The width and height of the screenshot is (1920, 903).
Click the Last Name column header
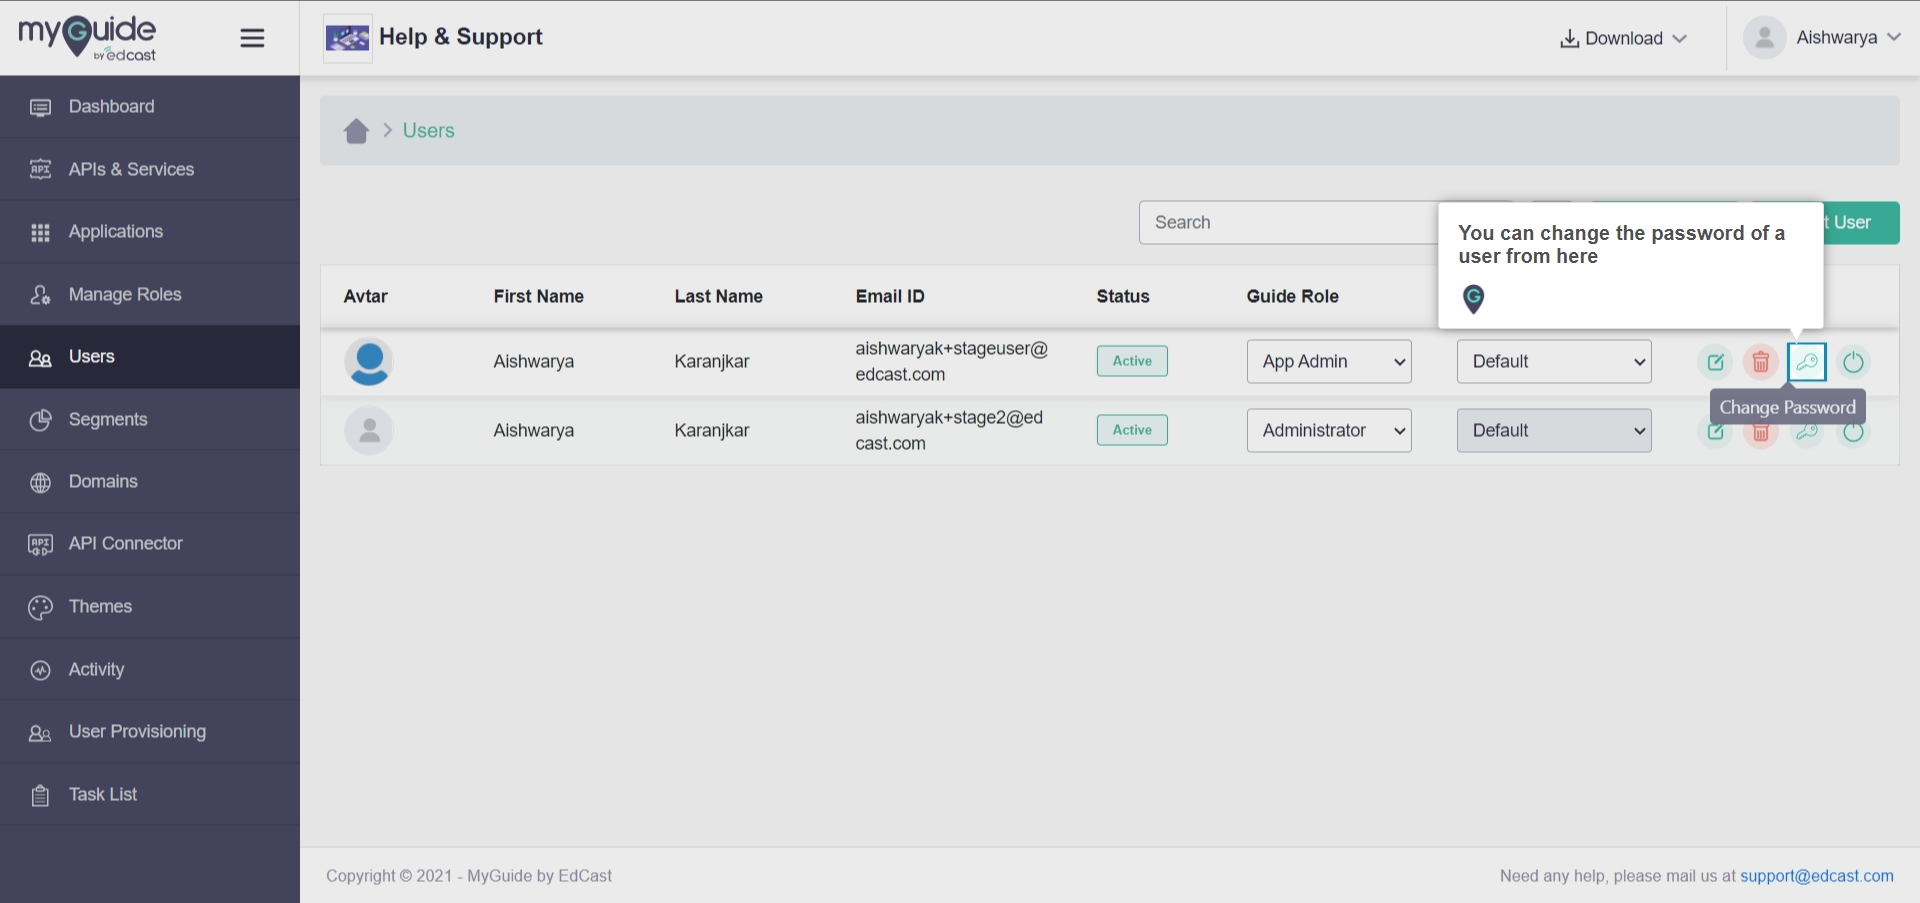pos(718,297)
